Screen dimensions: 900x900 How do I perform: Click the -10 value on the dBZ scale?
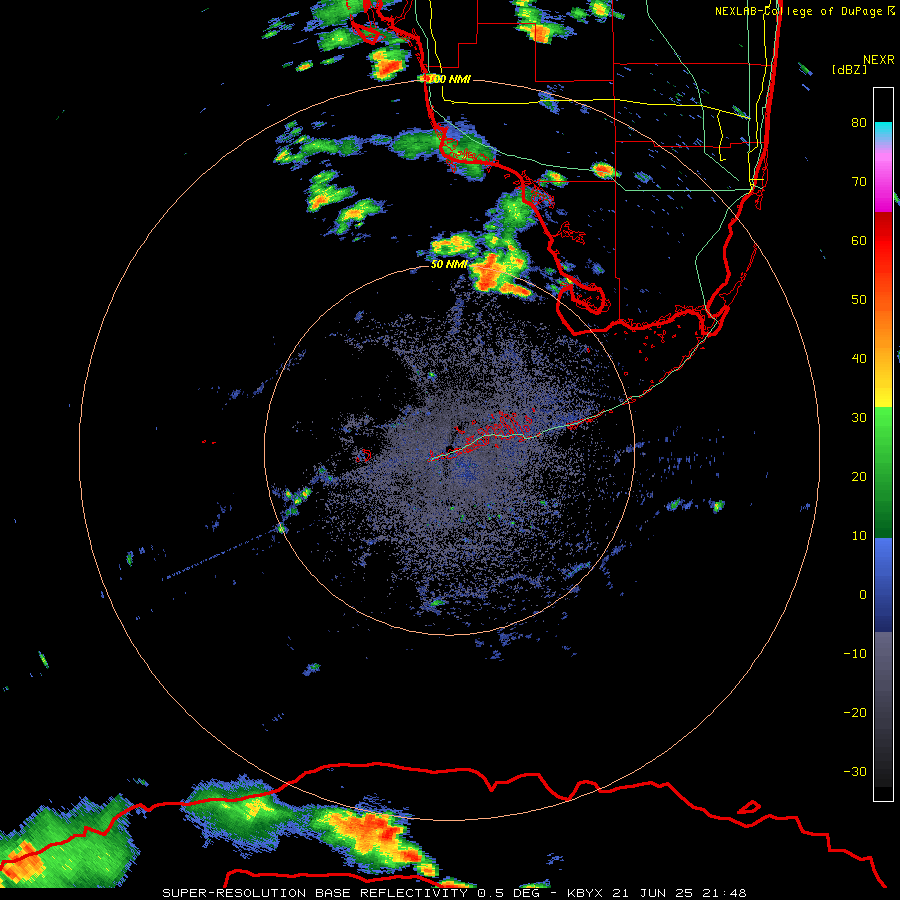tap(855, 653)
